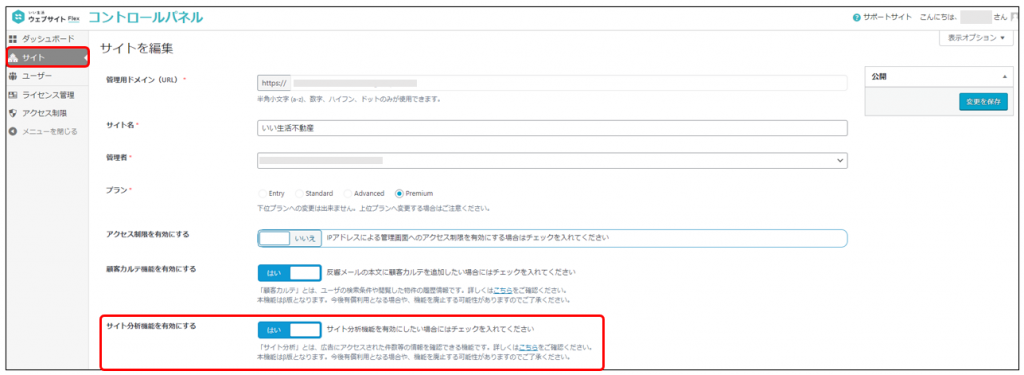Click the Website Flex logo icon
Image resolution: width=1024 pixels, height=375 pixels.
(18, 16)
